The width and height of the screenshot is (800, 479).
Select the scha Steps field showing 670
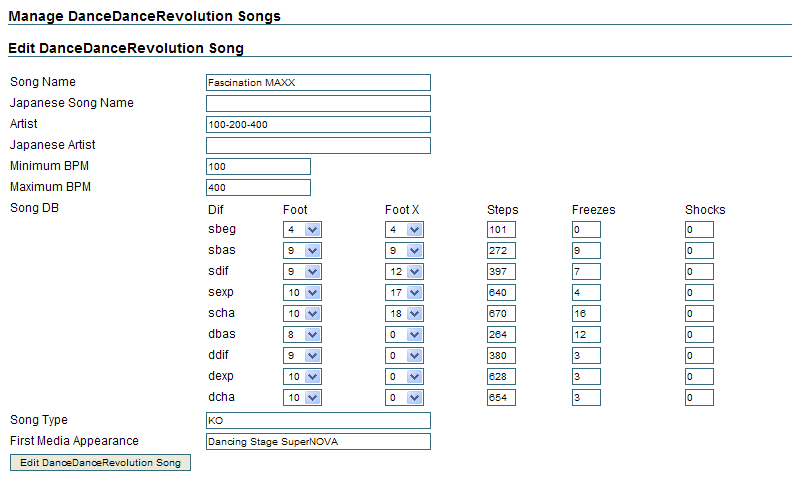501,313
